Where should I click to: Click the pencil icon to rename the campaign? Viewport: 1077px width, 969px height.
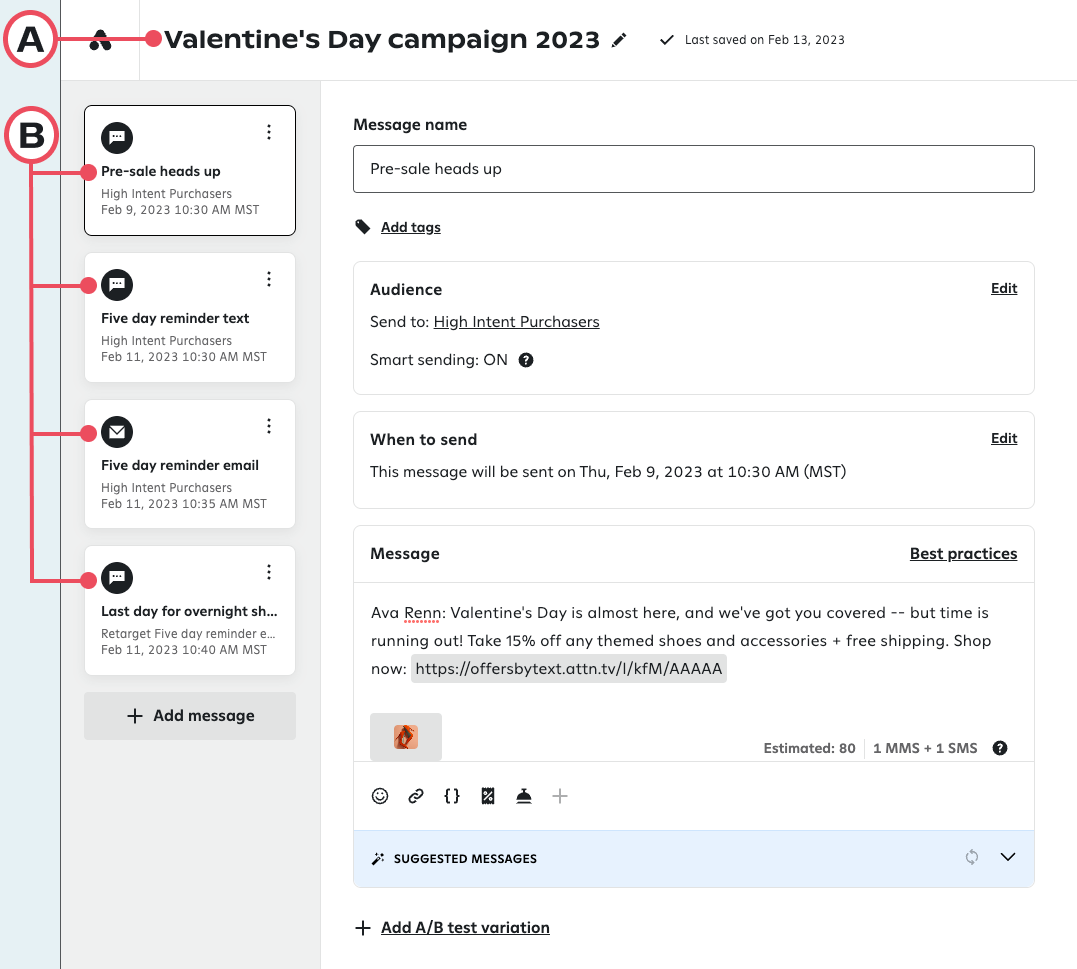[x=618, y=40]
